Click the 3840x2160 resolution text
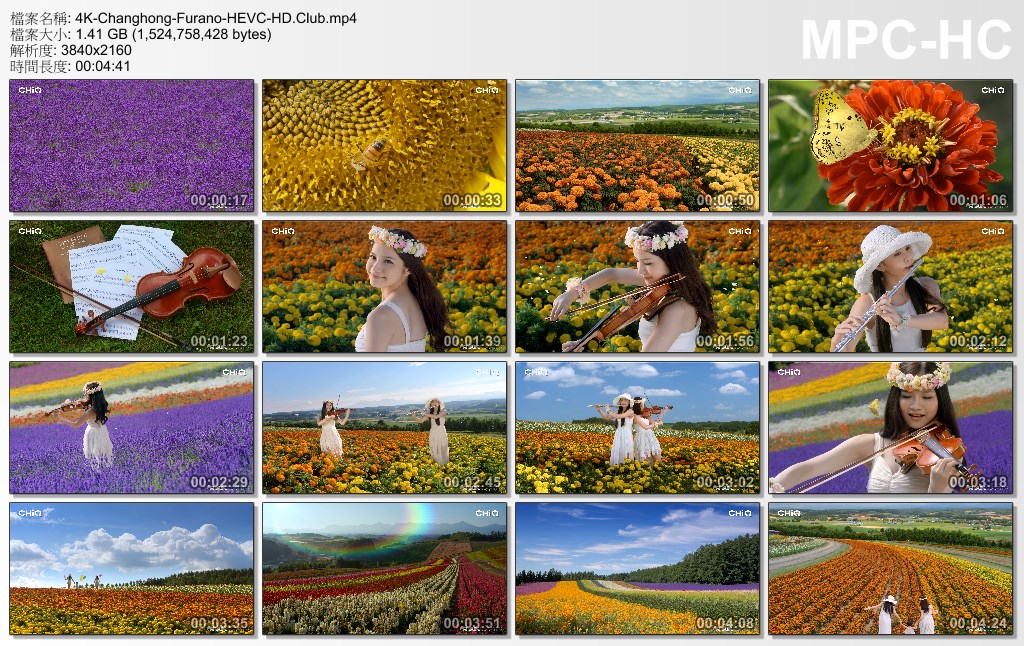1024x646 pixels. (103, 50)
